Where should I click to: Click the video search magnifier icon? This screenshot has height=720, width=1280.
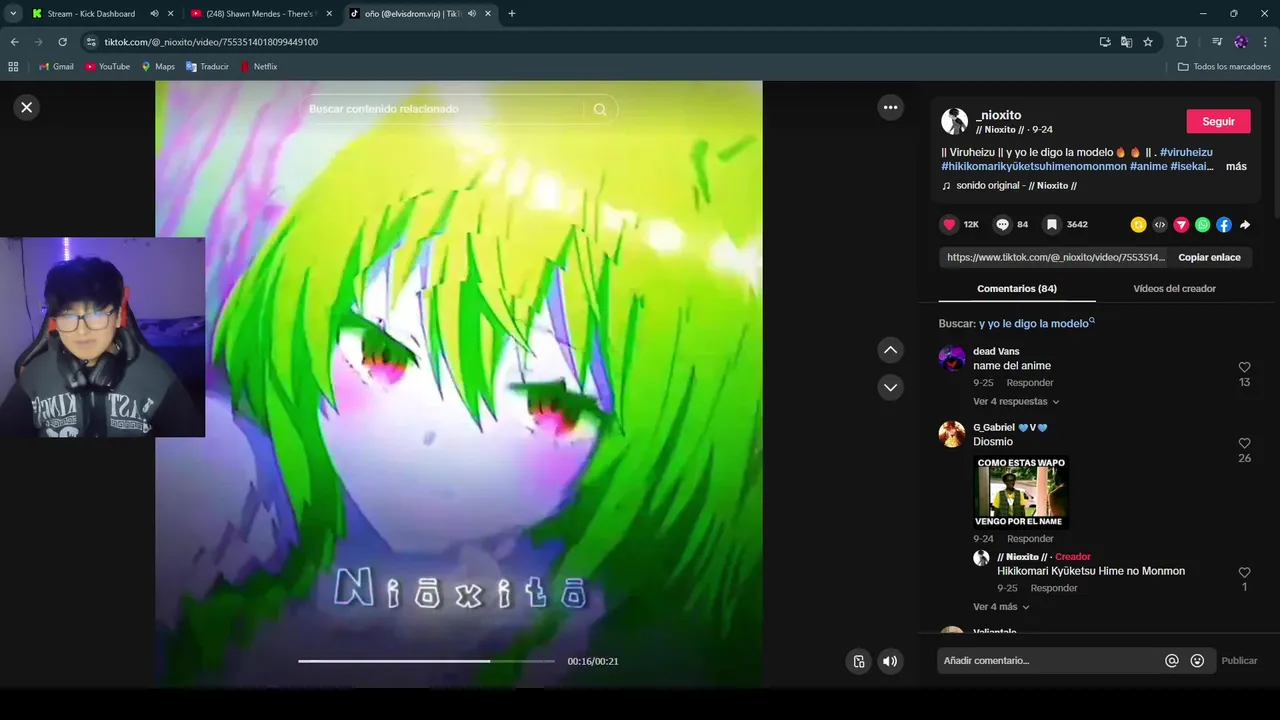click(x=600, y=109)
